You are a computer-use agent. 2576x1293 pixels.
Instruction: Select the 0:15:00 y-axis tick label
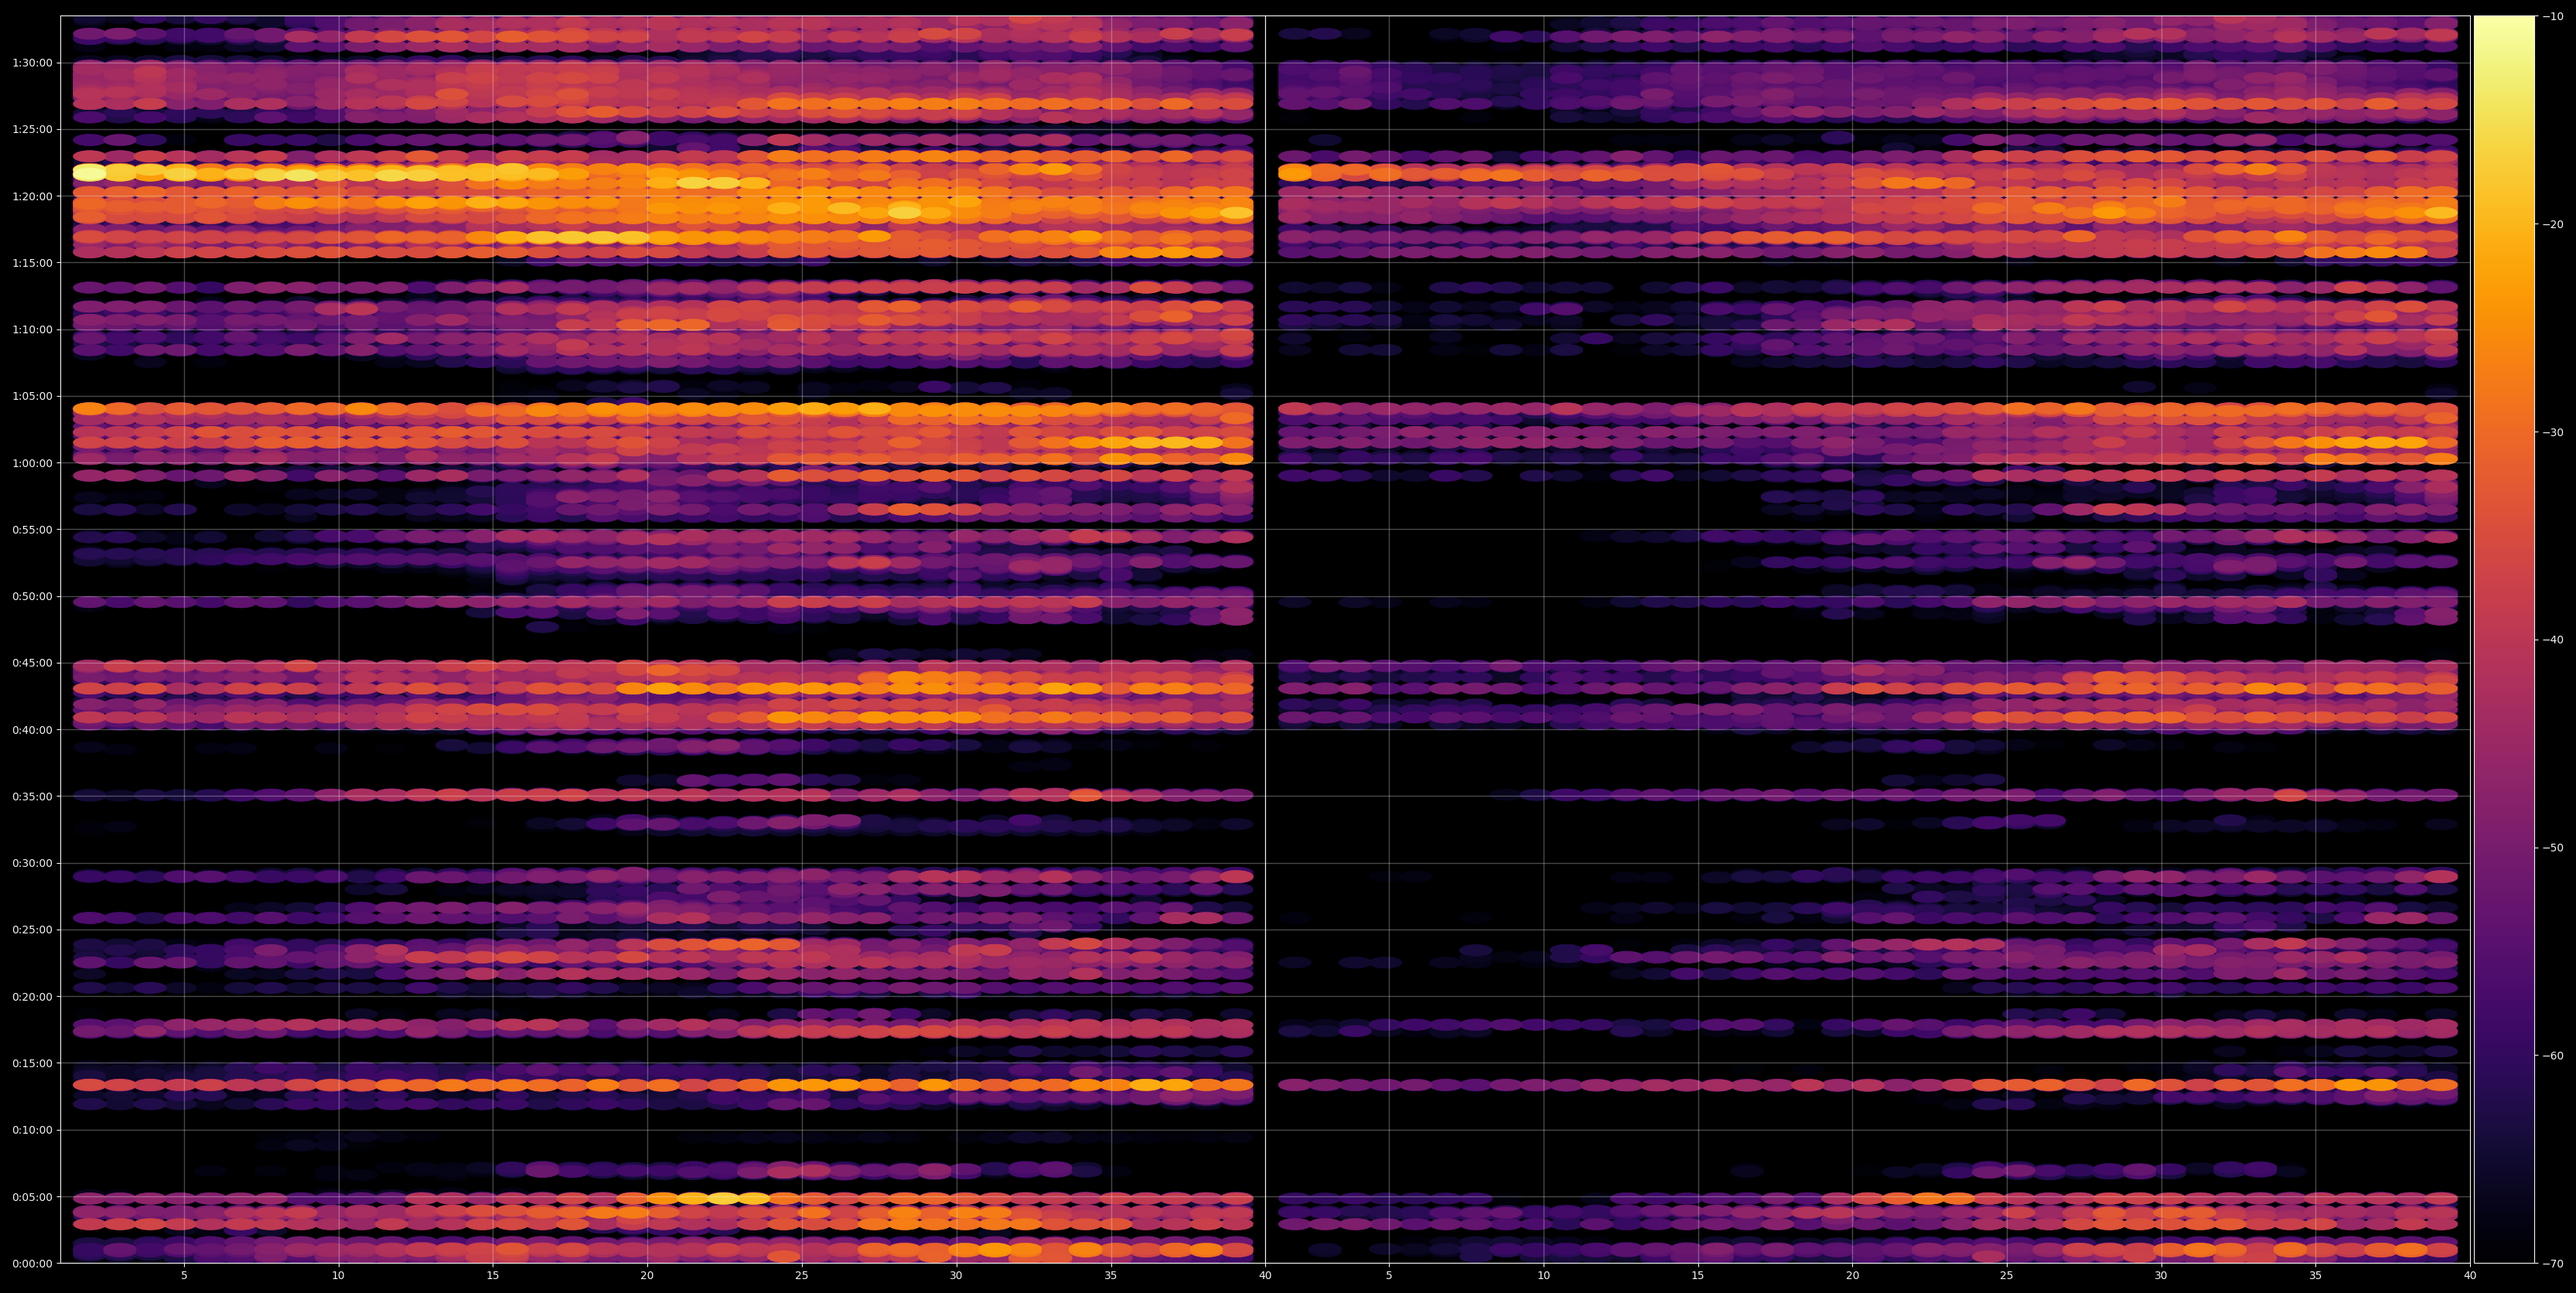(32, 1063)
